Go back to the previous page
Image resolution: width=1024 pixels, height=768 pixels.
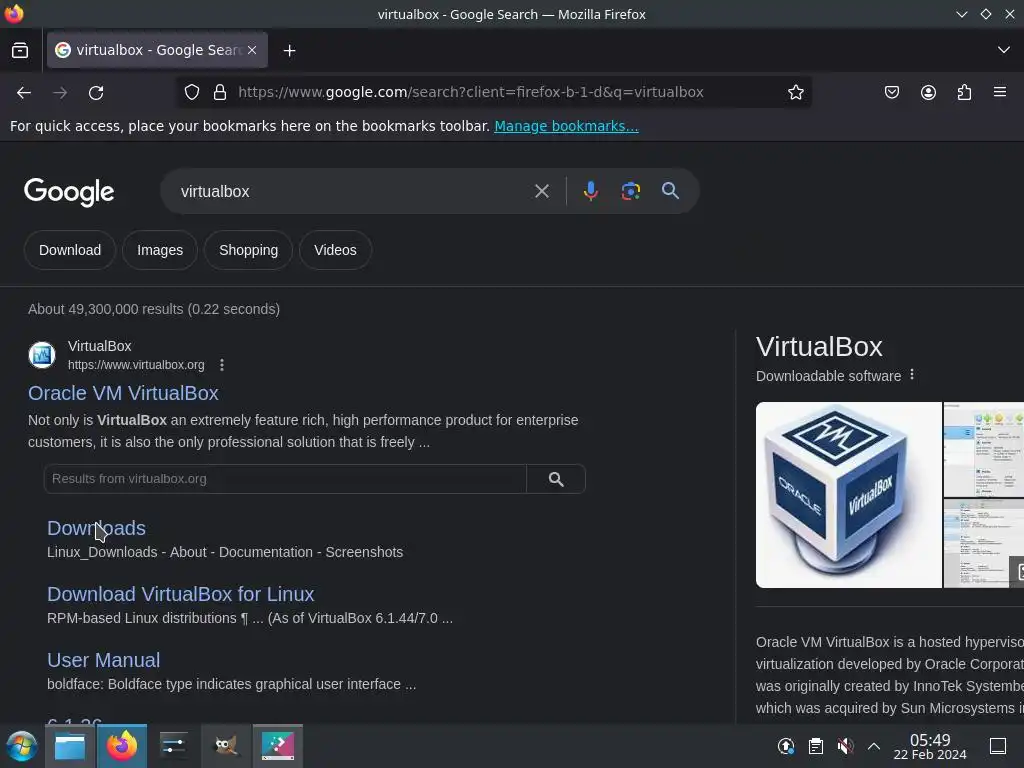[24, 93]
